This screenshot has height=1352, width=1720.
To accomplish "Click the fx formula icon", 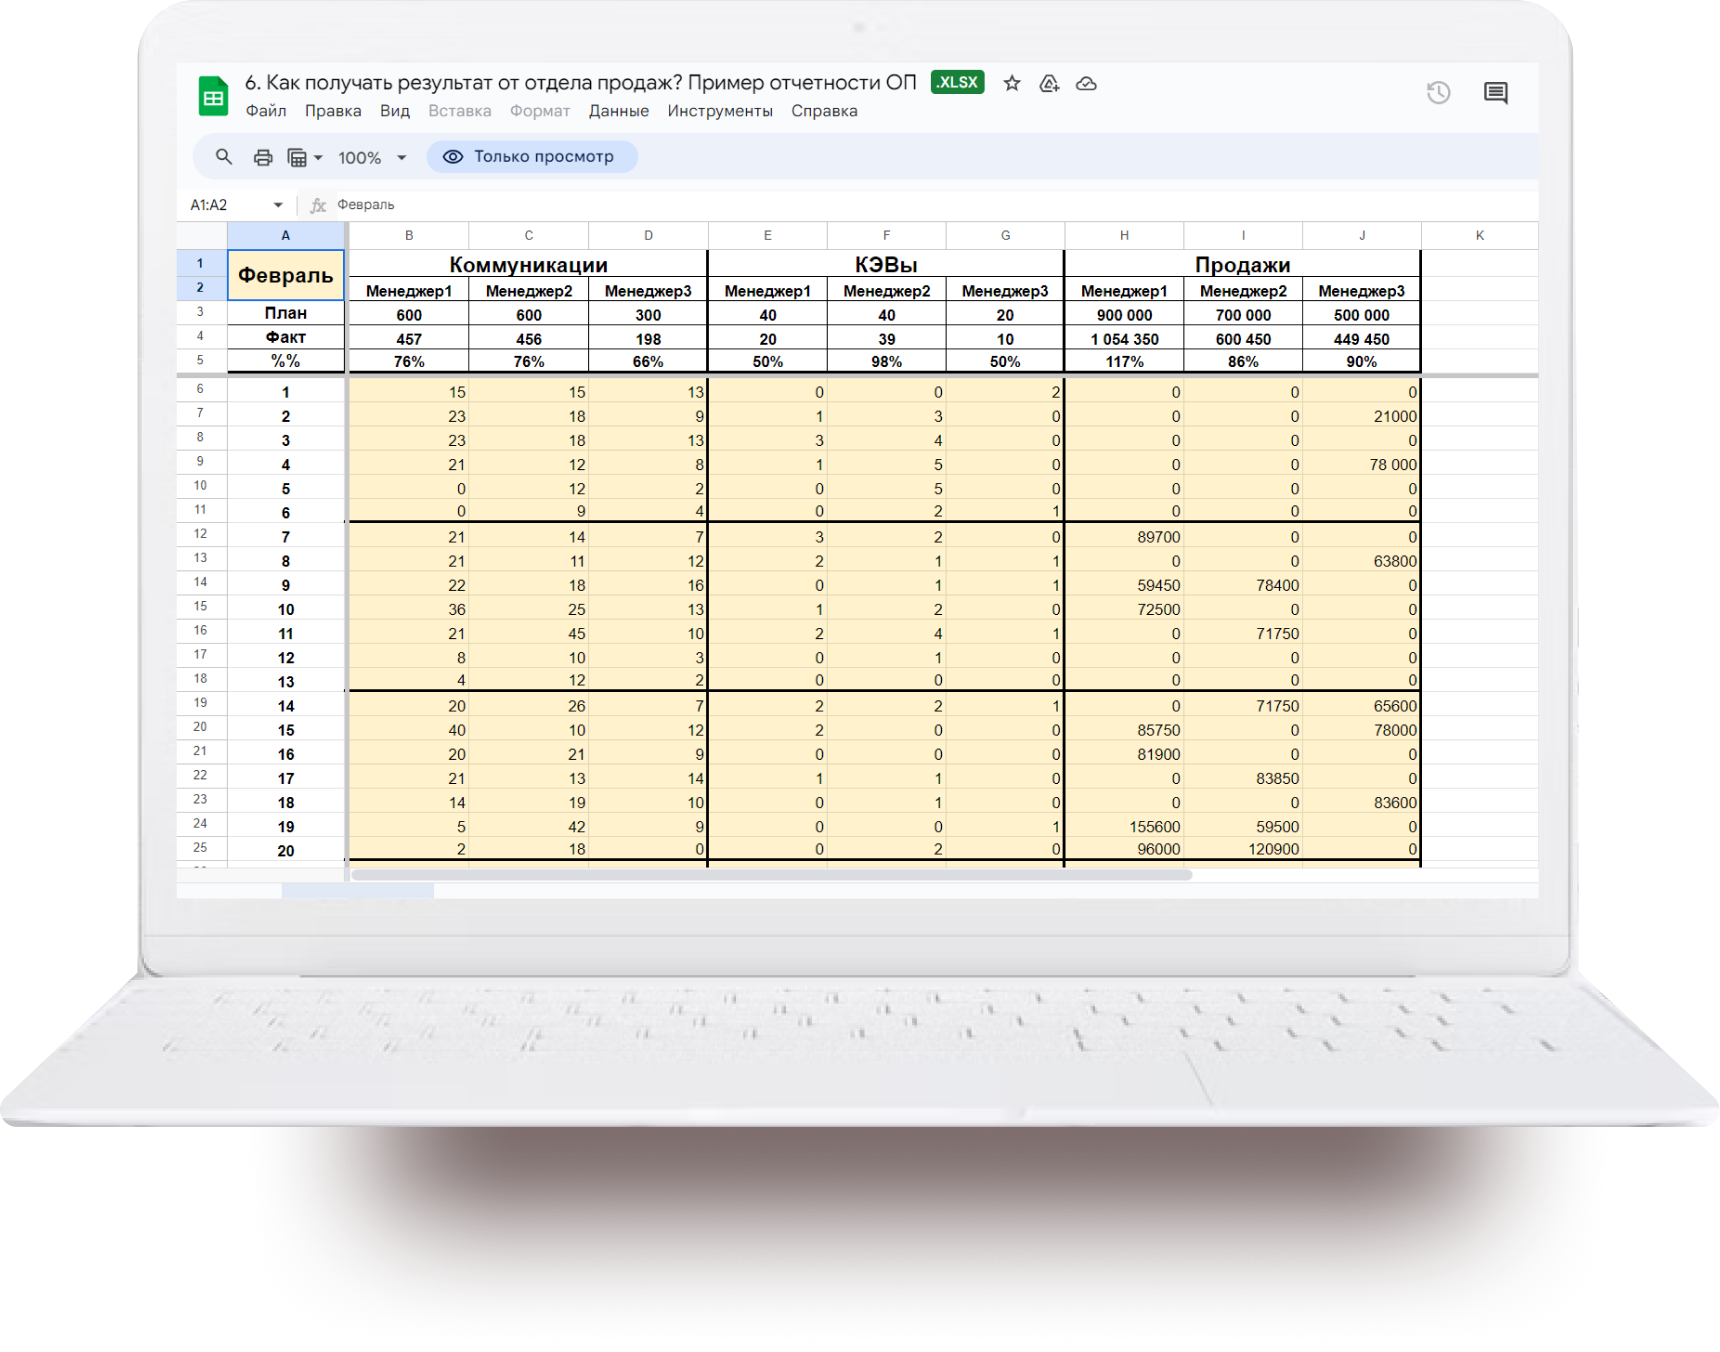I will [x=318, y=205].
